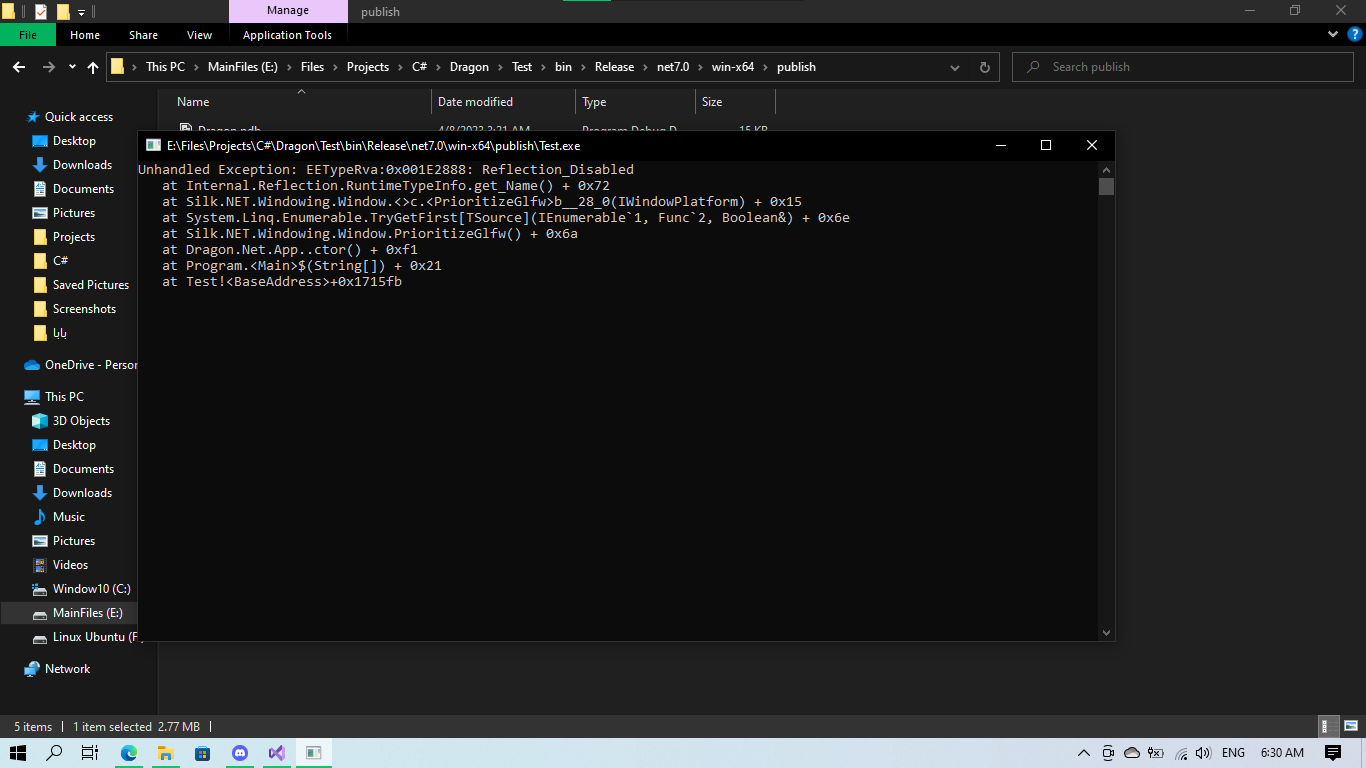The height and width of the screenshot is (768, 1366).
Task: Sort files by the Size column
Action: tap(735, 102)
